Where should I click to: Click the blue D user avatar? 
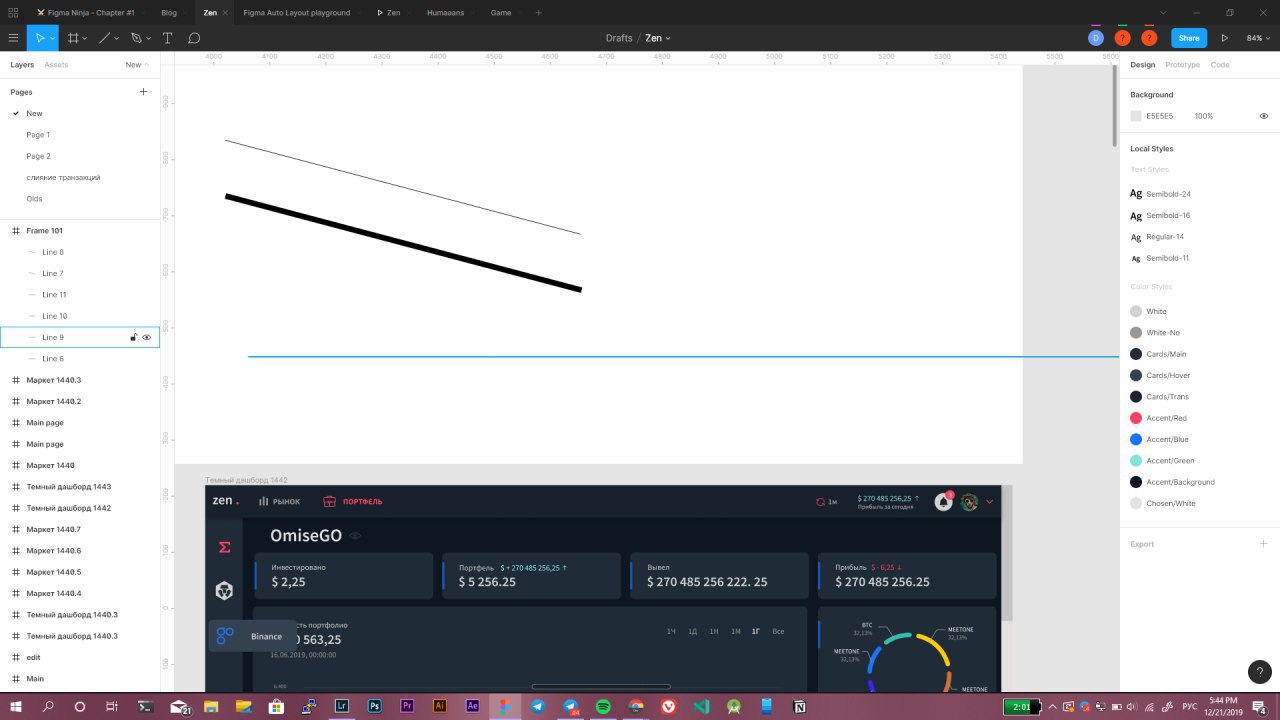point(1096,38)
